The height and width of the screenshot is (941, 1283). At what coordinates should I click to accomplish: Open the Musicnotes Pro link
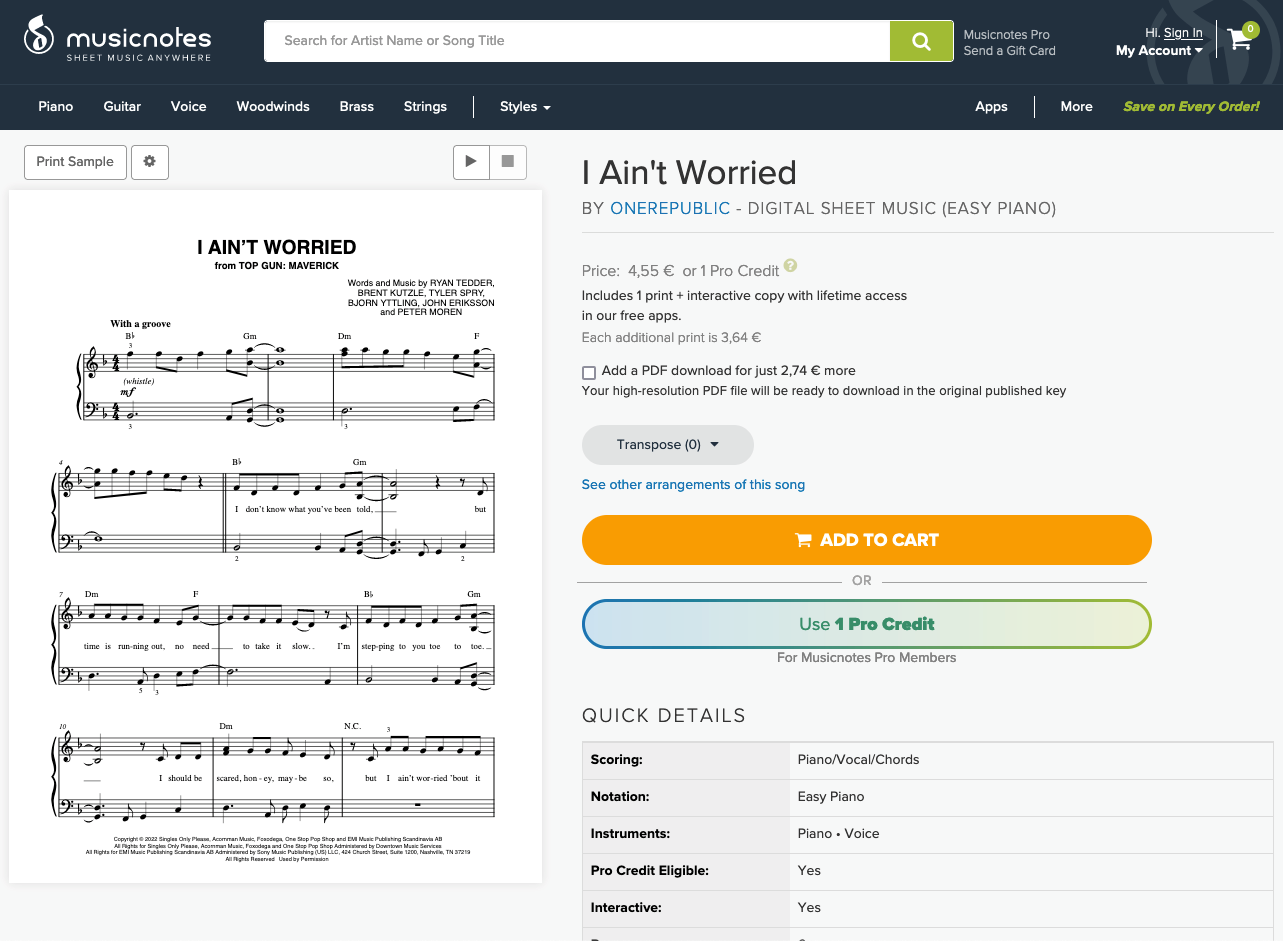(1007, 35)
